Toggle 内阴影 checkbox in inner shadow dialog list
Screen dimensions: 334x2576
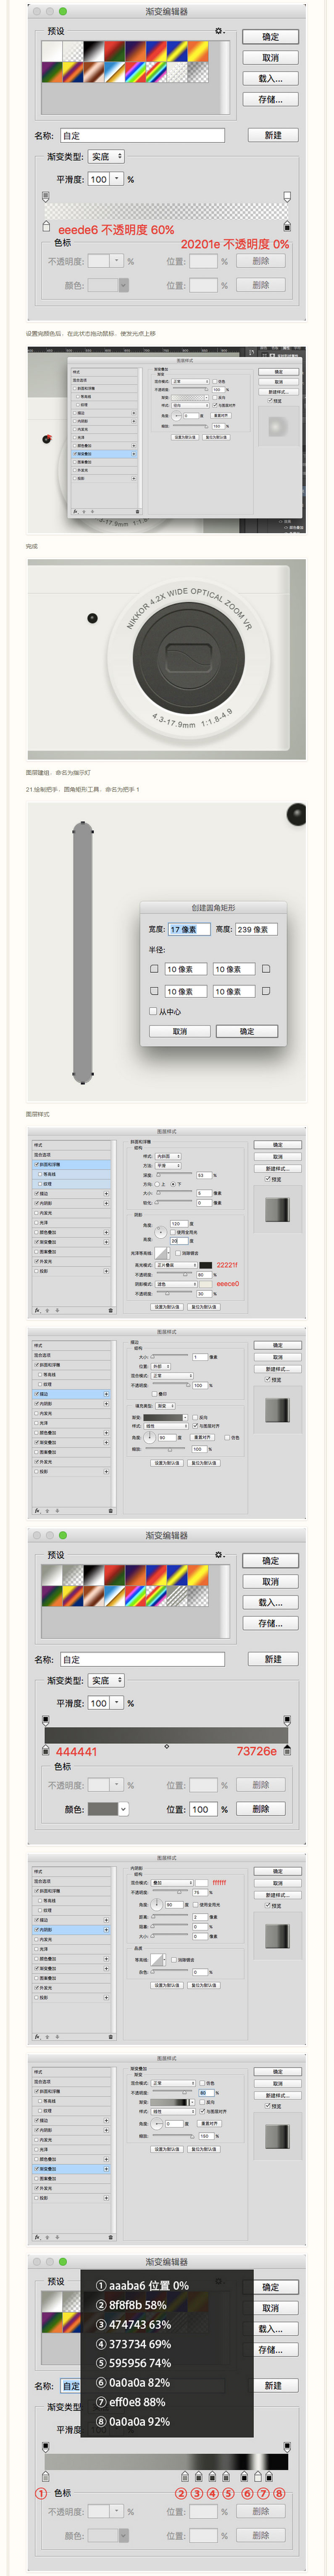(37, 1929)
